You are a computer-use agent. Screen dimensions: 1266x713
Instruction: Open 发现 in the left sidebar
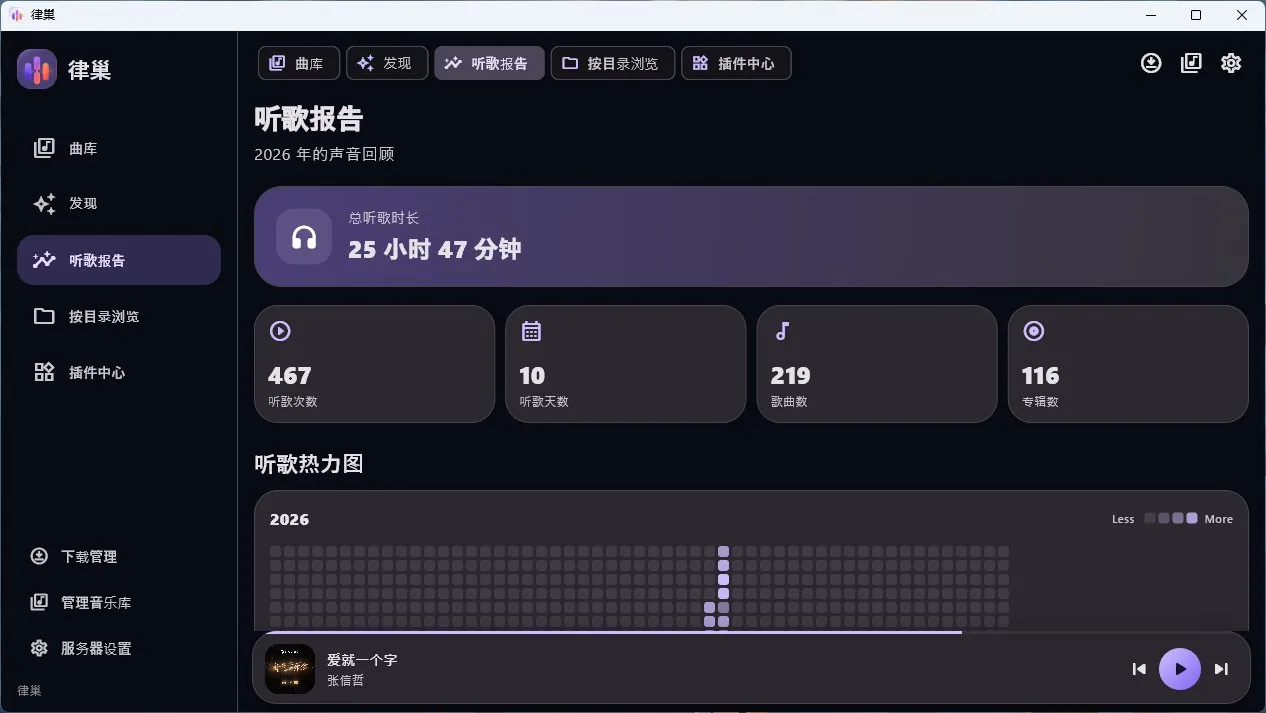point(119,204)
